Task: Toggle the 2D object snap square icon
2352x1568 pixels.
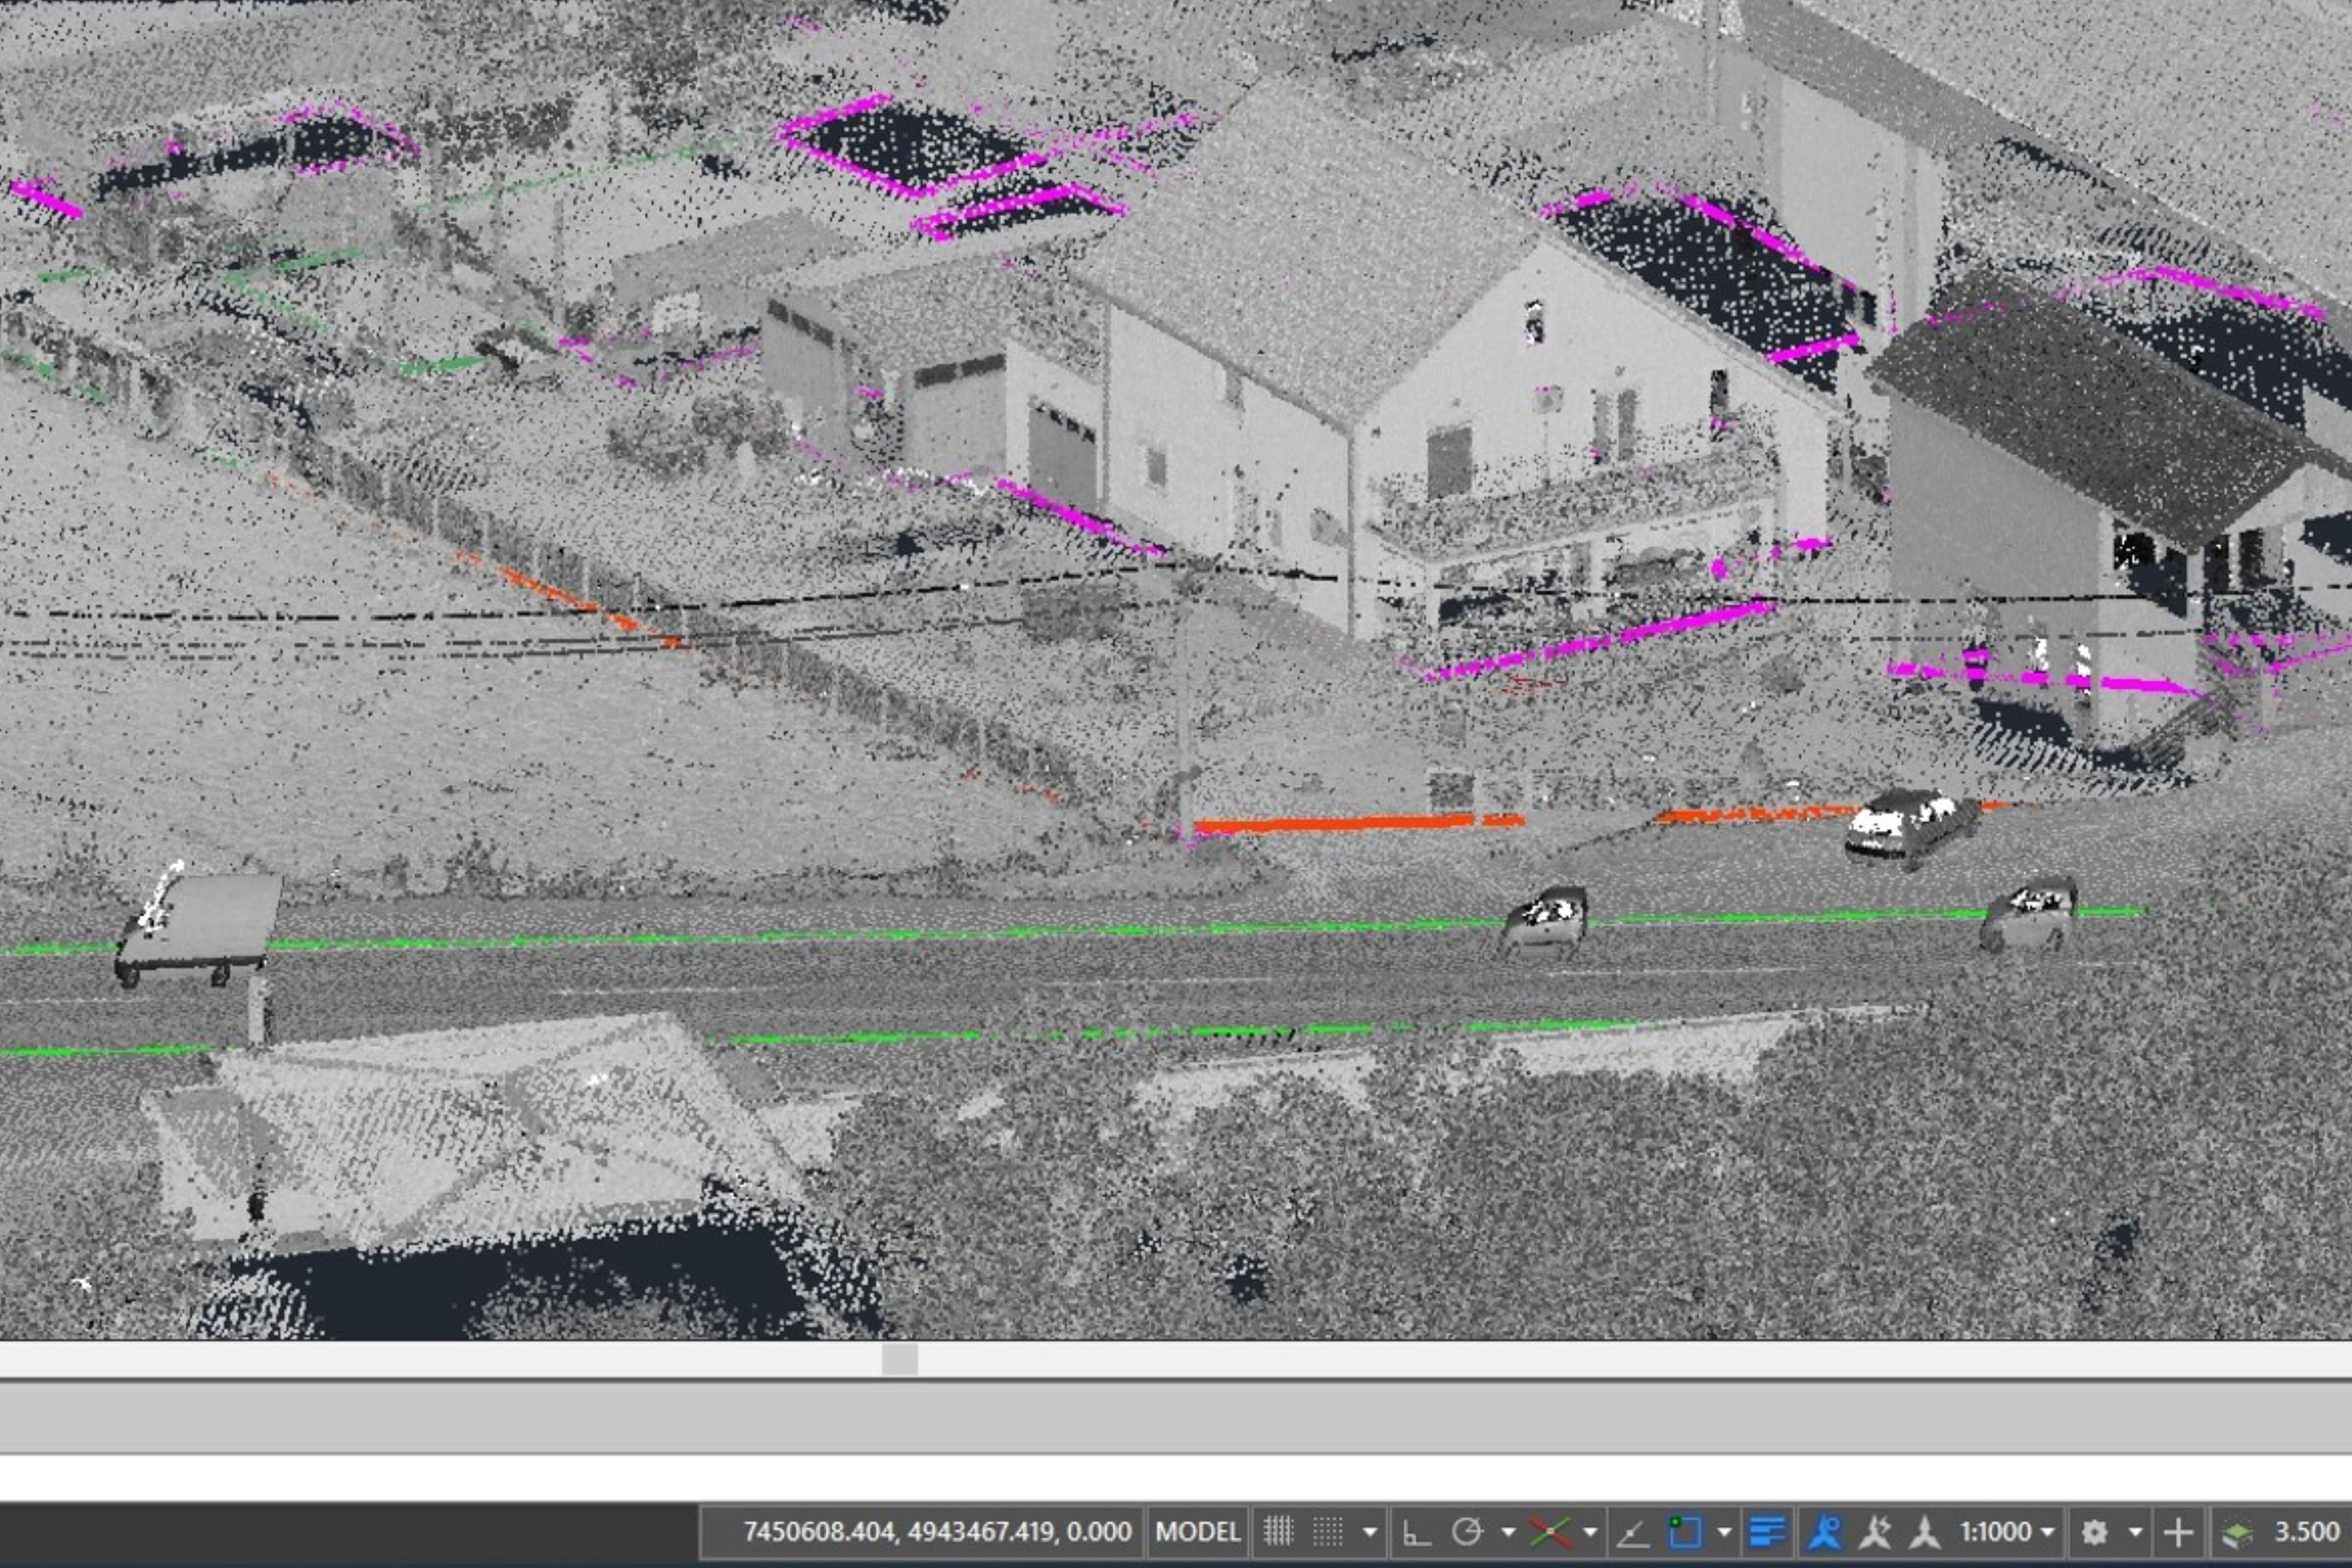Action: (1684, 1532)
